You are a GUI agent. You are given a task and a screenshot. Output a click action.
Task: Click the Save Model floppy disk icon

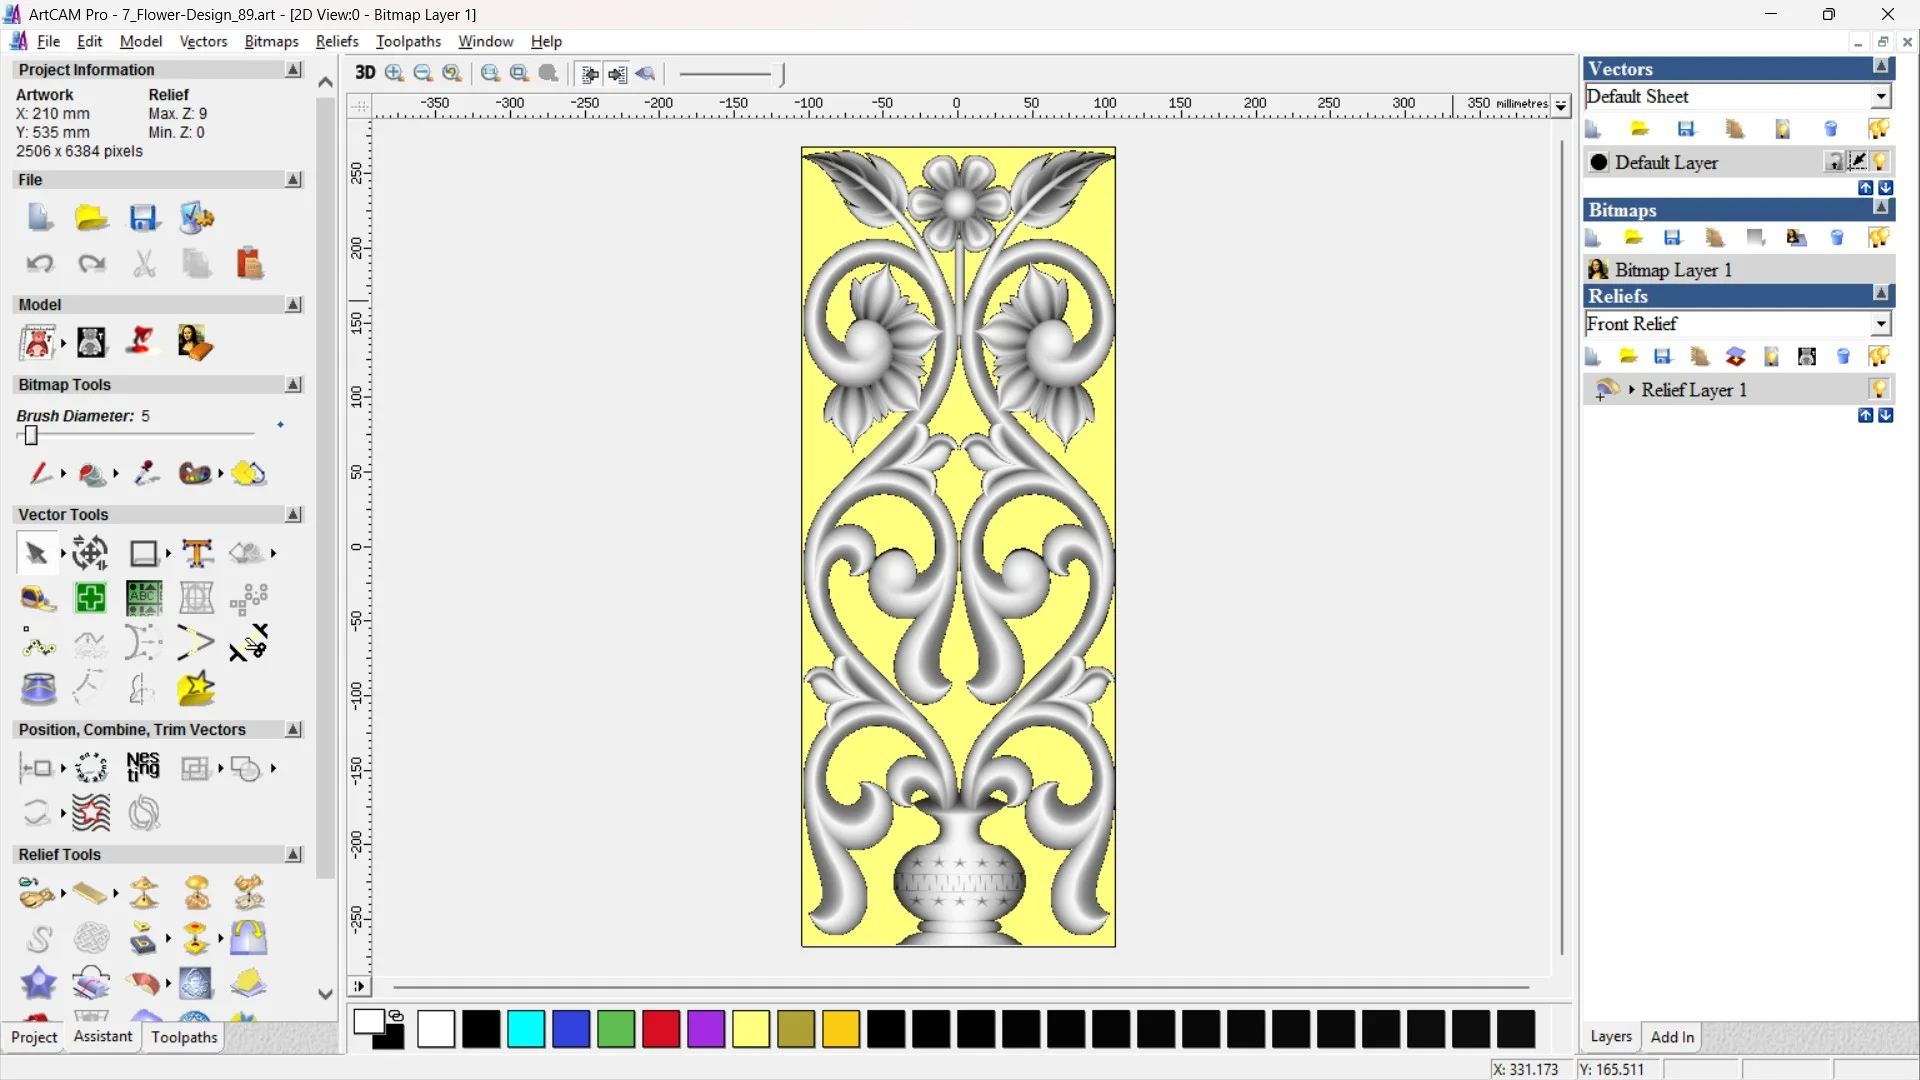145,218
